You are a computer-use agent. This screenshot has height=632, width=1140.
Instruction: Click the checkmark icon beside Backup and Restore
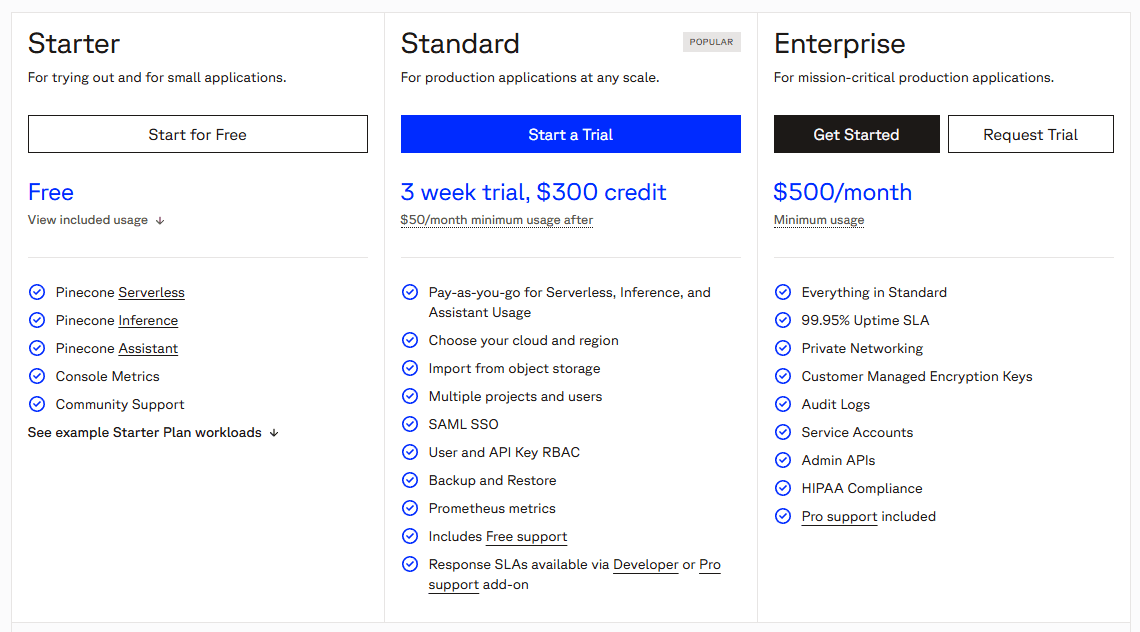pyautogui.click(x=410, y=480)
